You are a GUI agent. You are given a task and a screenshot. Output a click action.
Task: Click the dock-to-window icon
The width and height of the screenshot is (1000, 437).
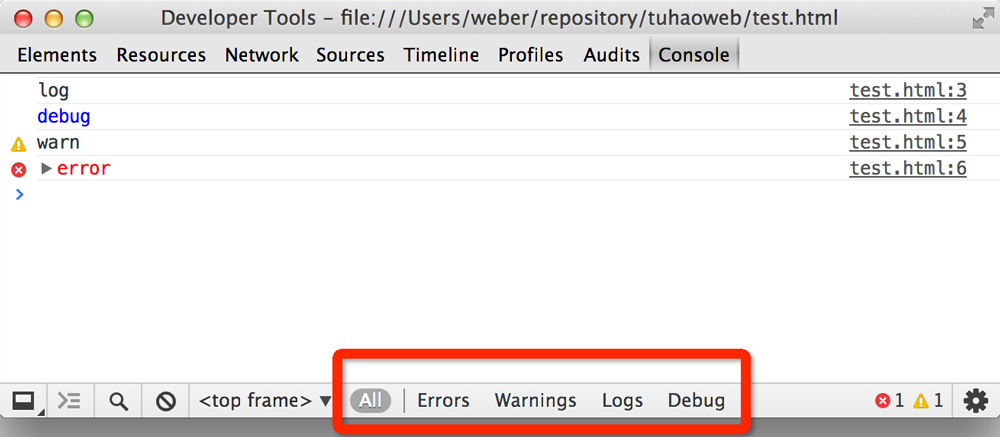point(22,401)
